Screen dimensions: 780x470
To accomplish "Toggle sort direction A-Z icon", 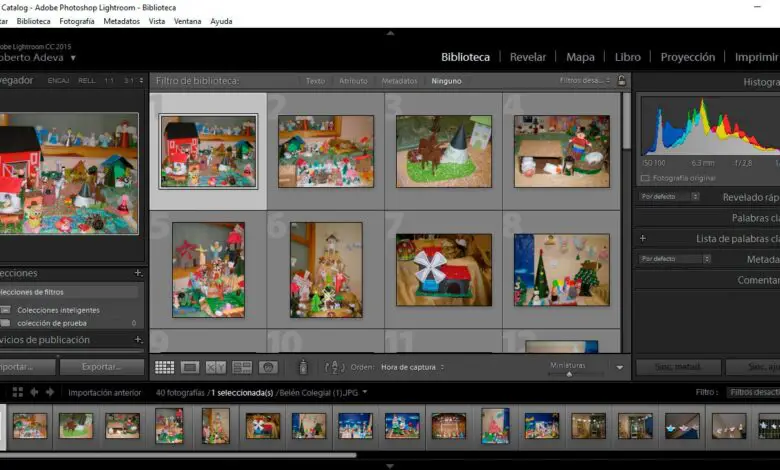I will pos(334,368).
